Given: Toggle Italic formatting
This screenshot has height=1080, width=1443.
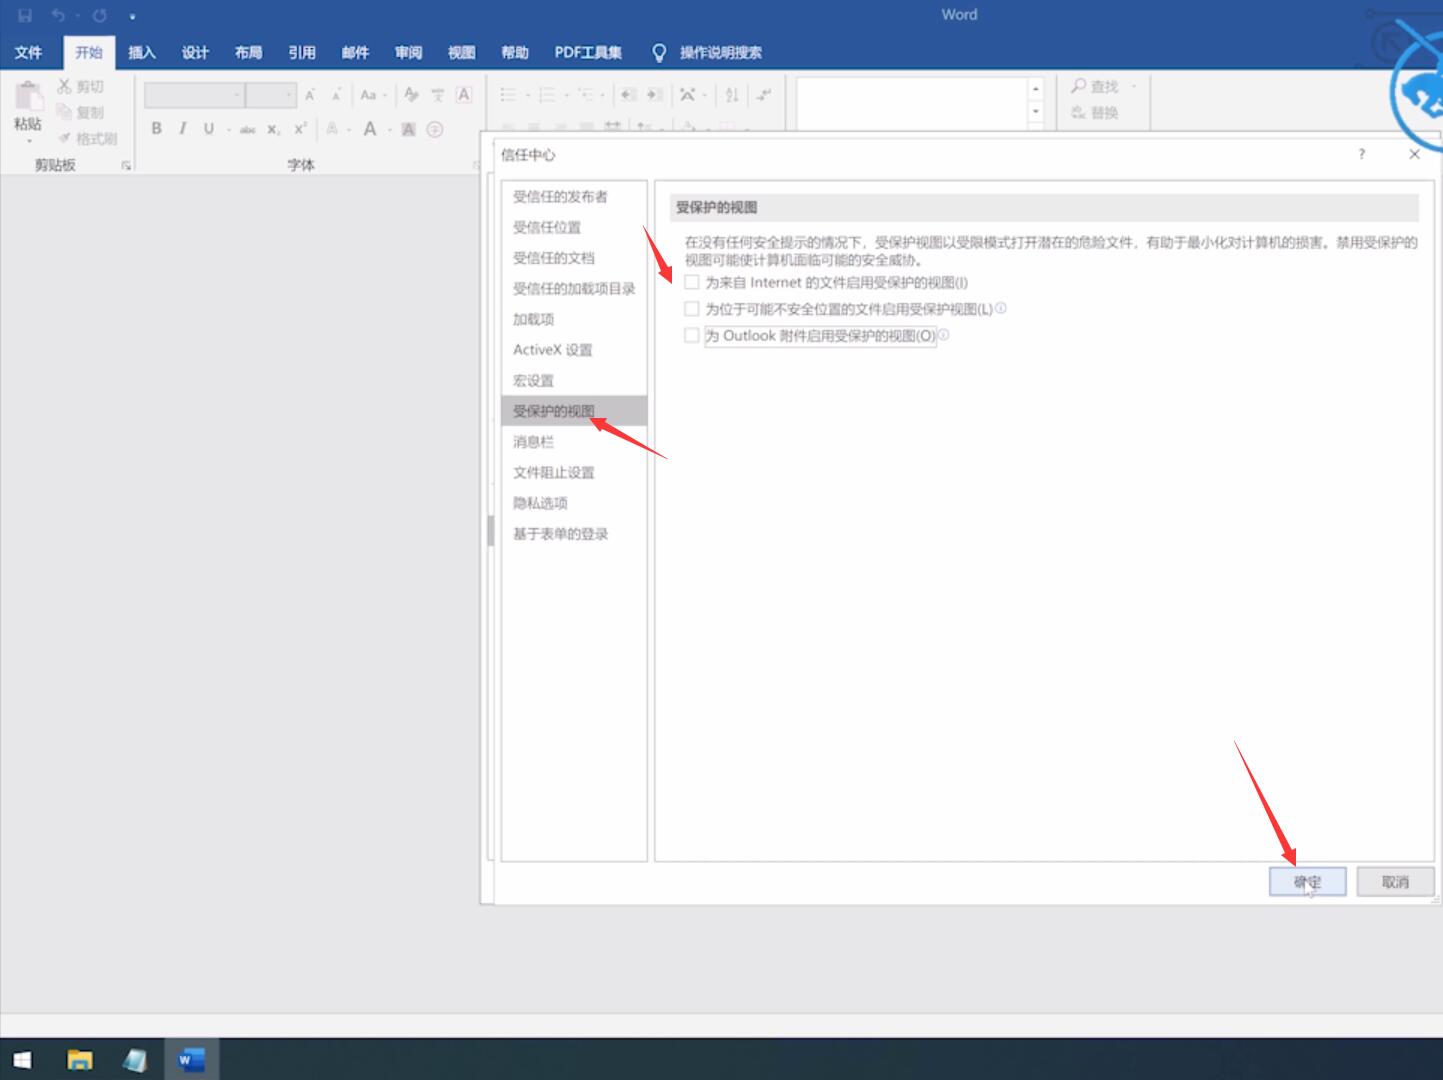Looking at the screenshot, I should pyautogui.click(x=182, y=128).
